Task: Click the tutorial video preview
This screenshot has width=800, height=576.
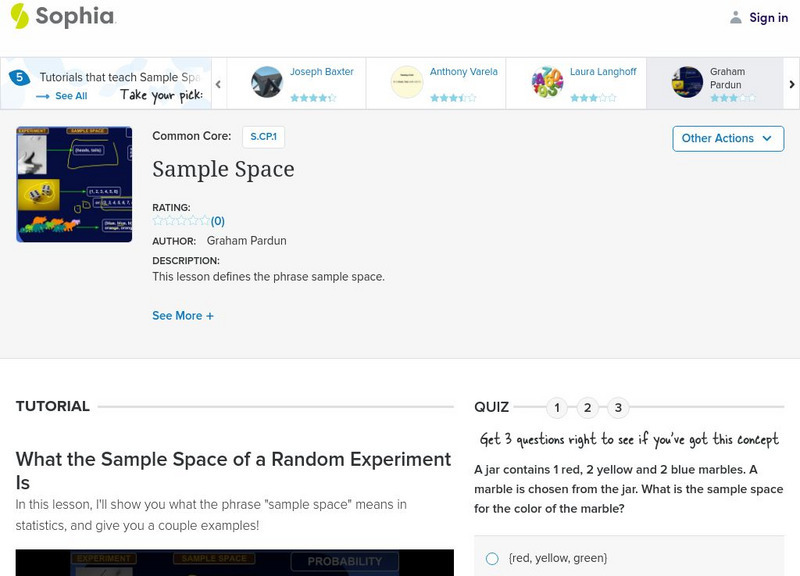Action: pos(235,562)
